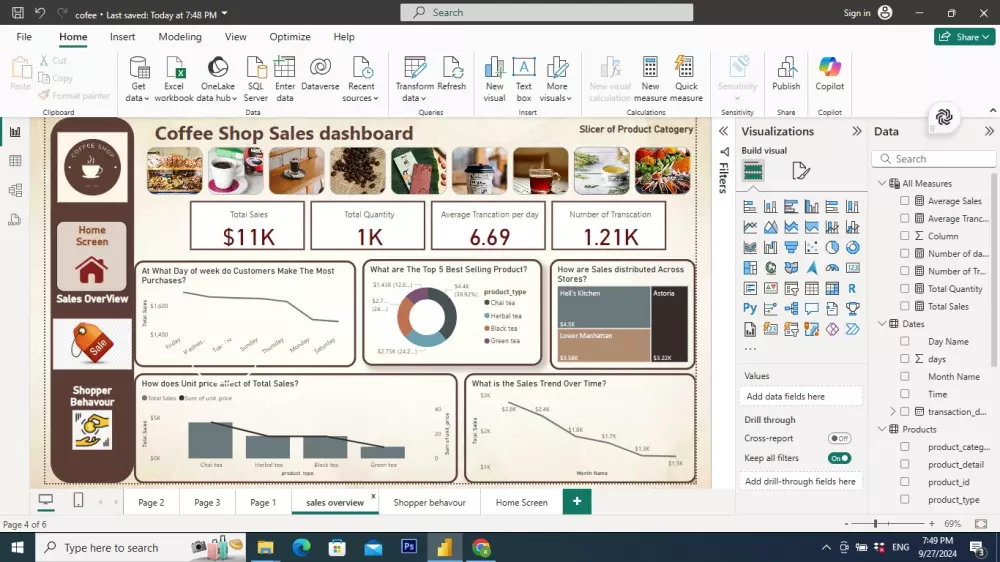Click the coffee beans product image slicer
The image size is (1000, 562).
[358, 171]
